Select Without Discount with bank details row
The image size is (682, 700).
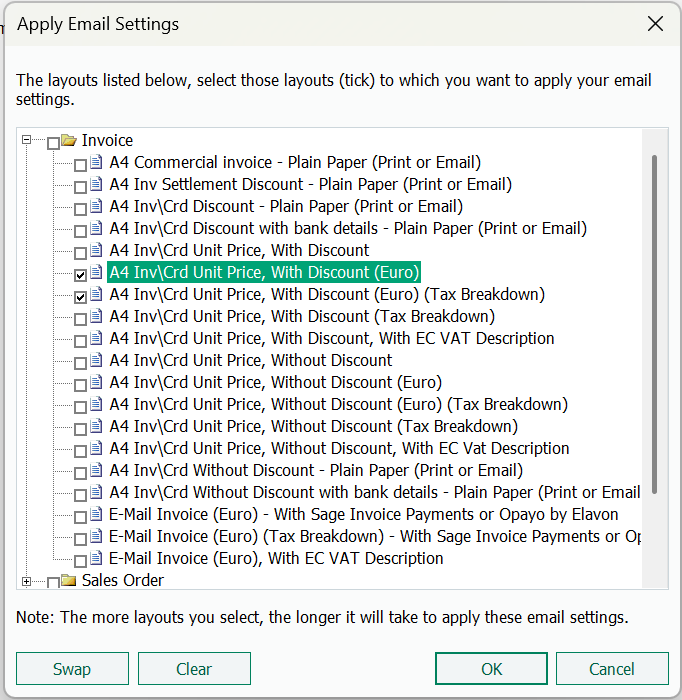click(374, 492)
